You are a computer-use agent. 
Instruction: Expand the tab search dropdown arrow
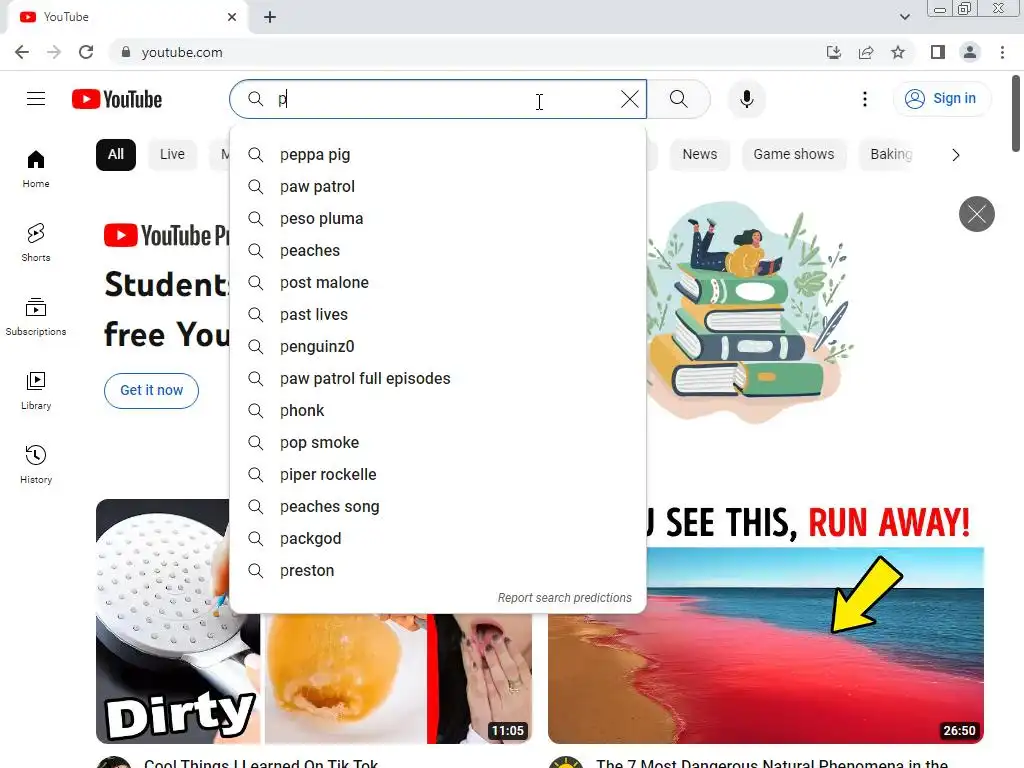click(904, 17)
